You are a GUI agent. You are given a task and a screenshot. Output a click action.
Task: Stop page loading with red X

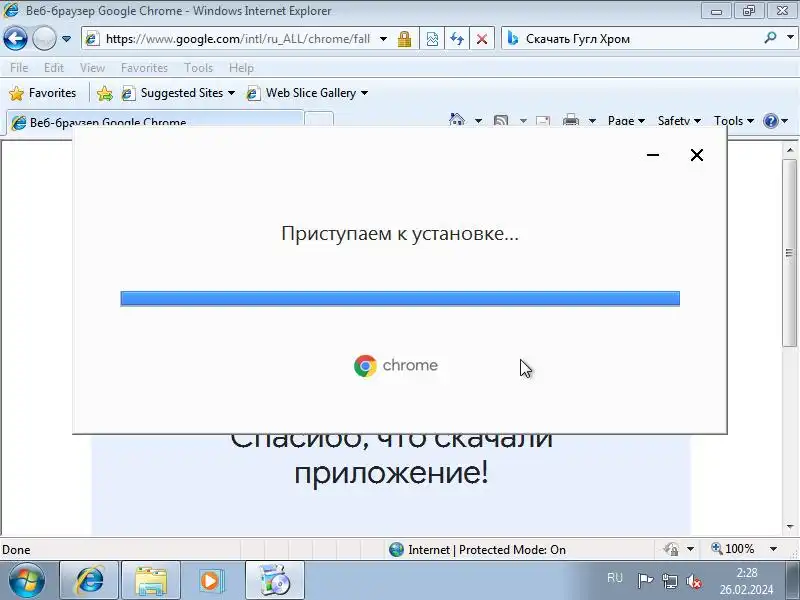(481, 39)
